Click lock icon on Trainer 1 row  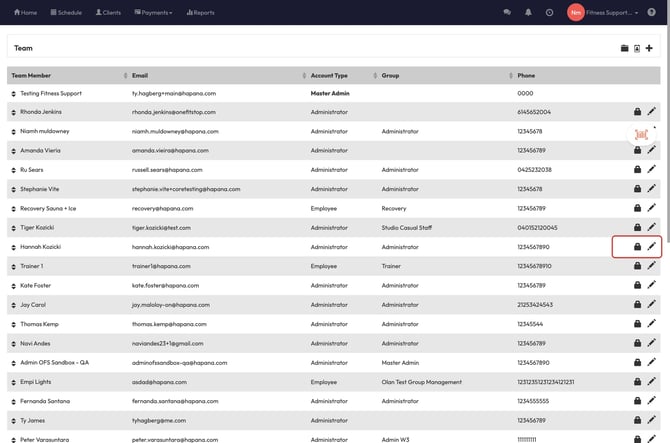[637, 266]
